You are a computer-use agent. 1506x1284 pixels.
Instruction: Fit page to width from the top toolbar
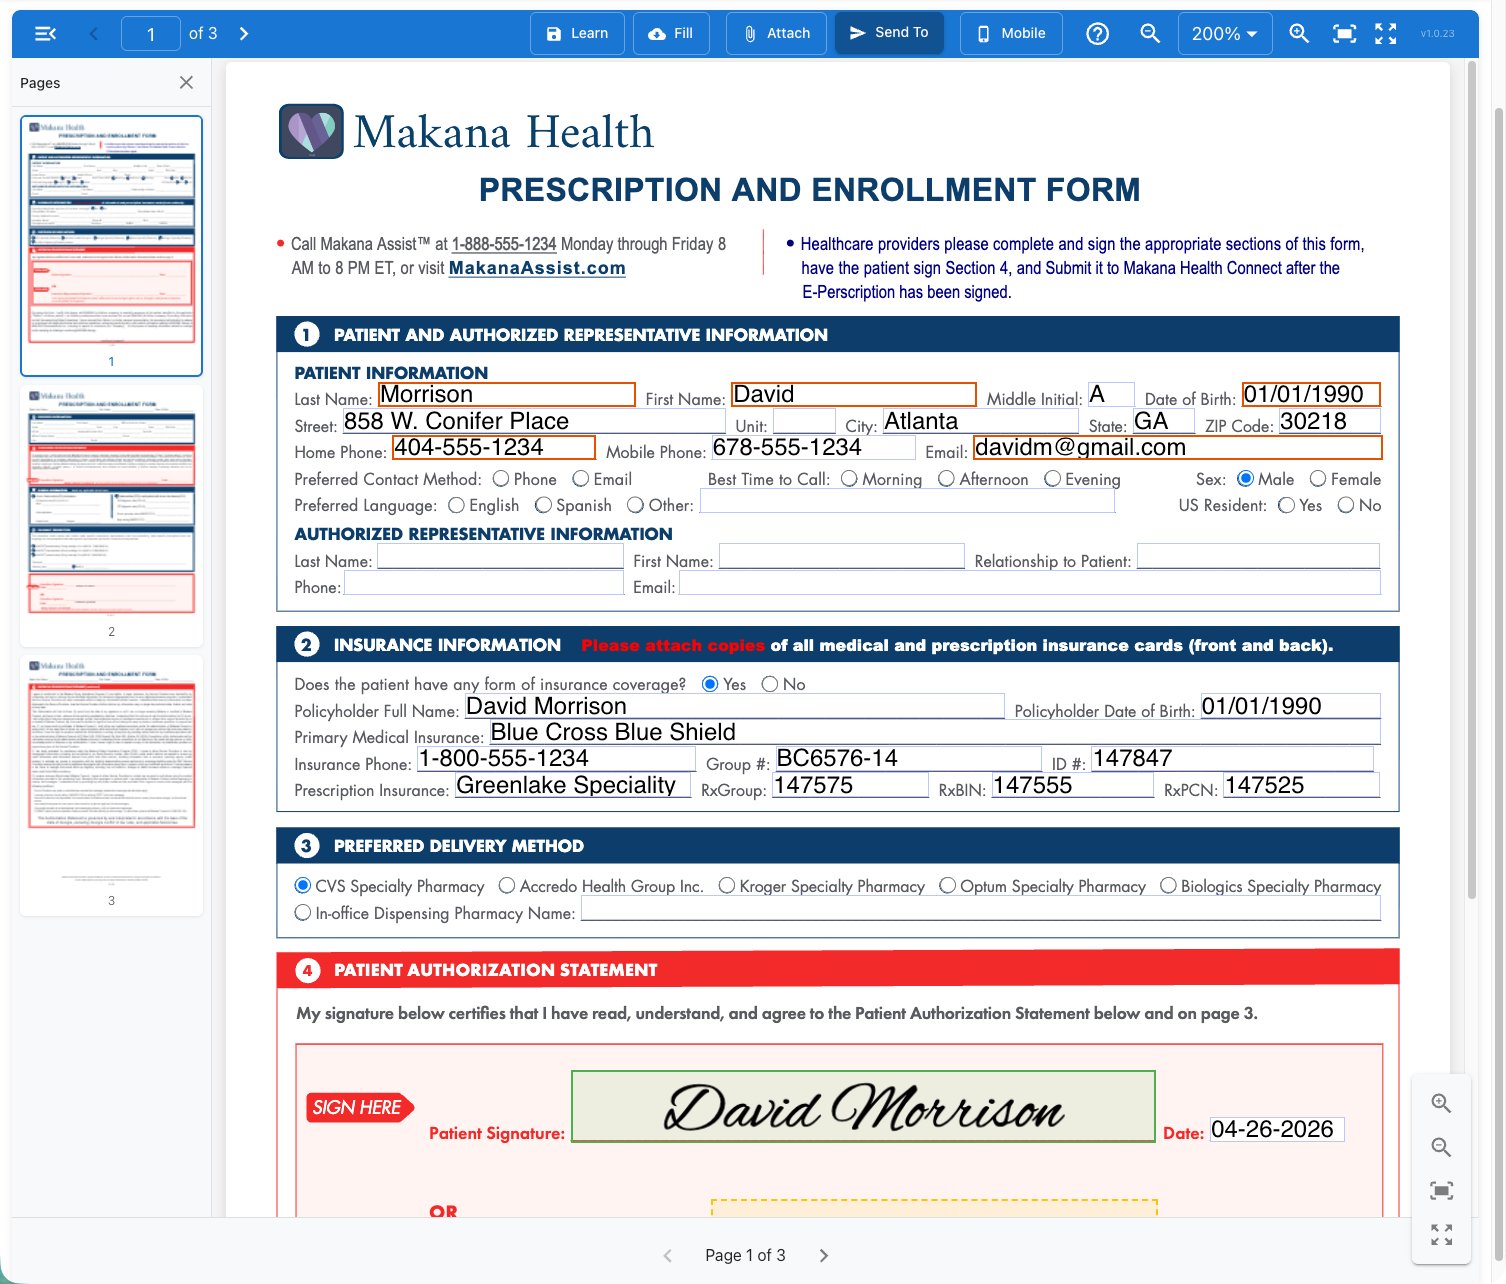[1345, 34]
